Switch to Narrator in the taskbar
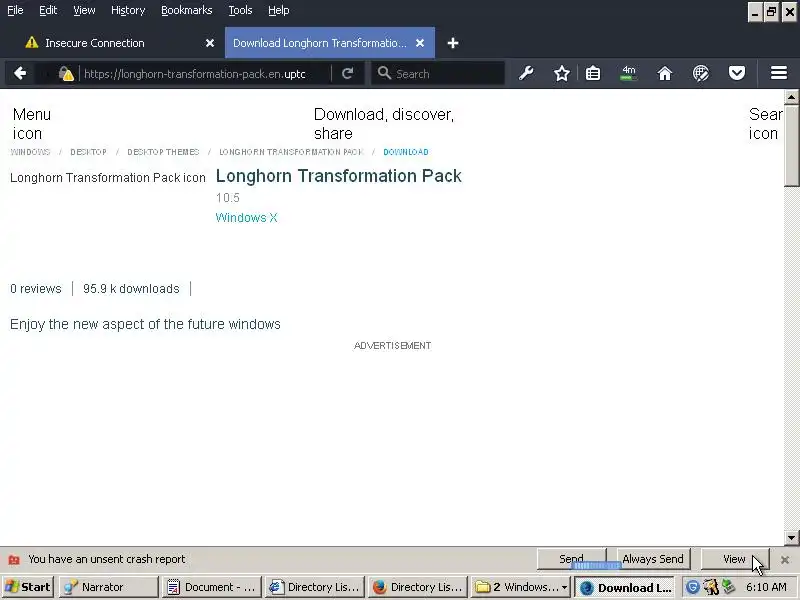The image size is (800, 600). point(108,587)
